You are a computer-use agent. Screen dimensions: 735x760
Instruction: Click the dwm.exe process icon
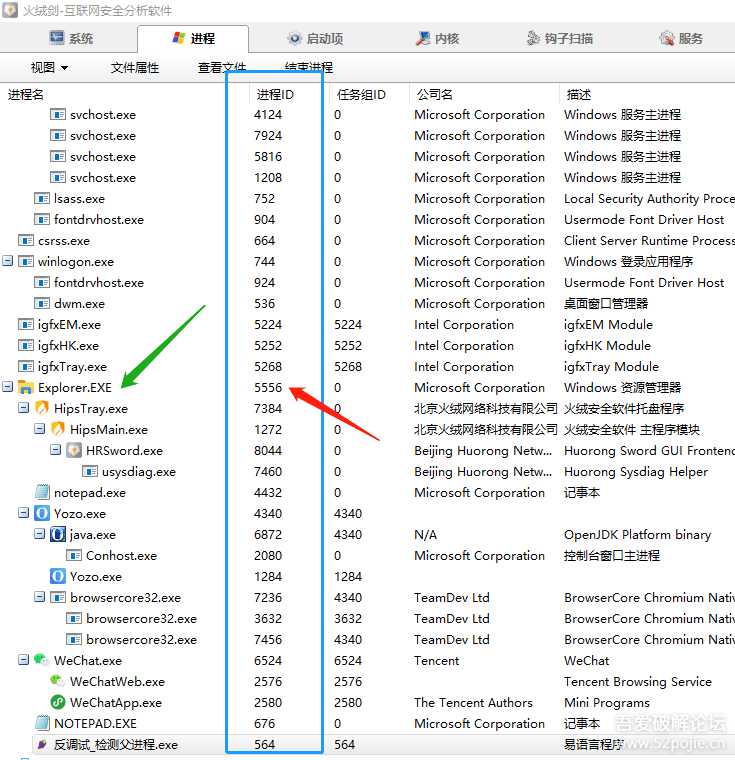42,303
